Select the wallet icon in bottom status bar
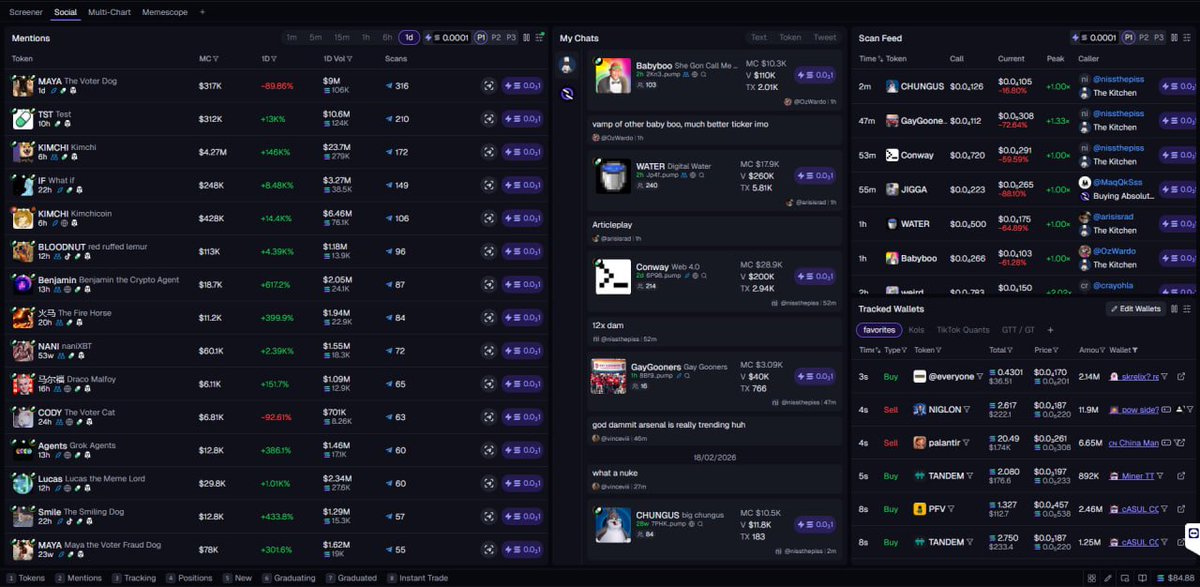This screenshot has width=1200, height=587. click(x=1124, y=578)
